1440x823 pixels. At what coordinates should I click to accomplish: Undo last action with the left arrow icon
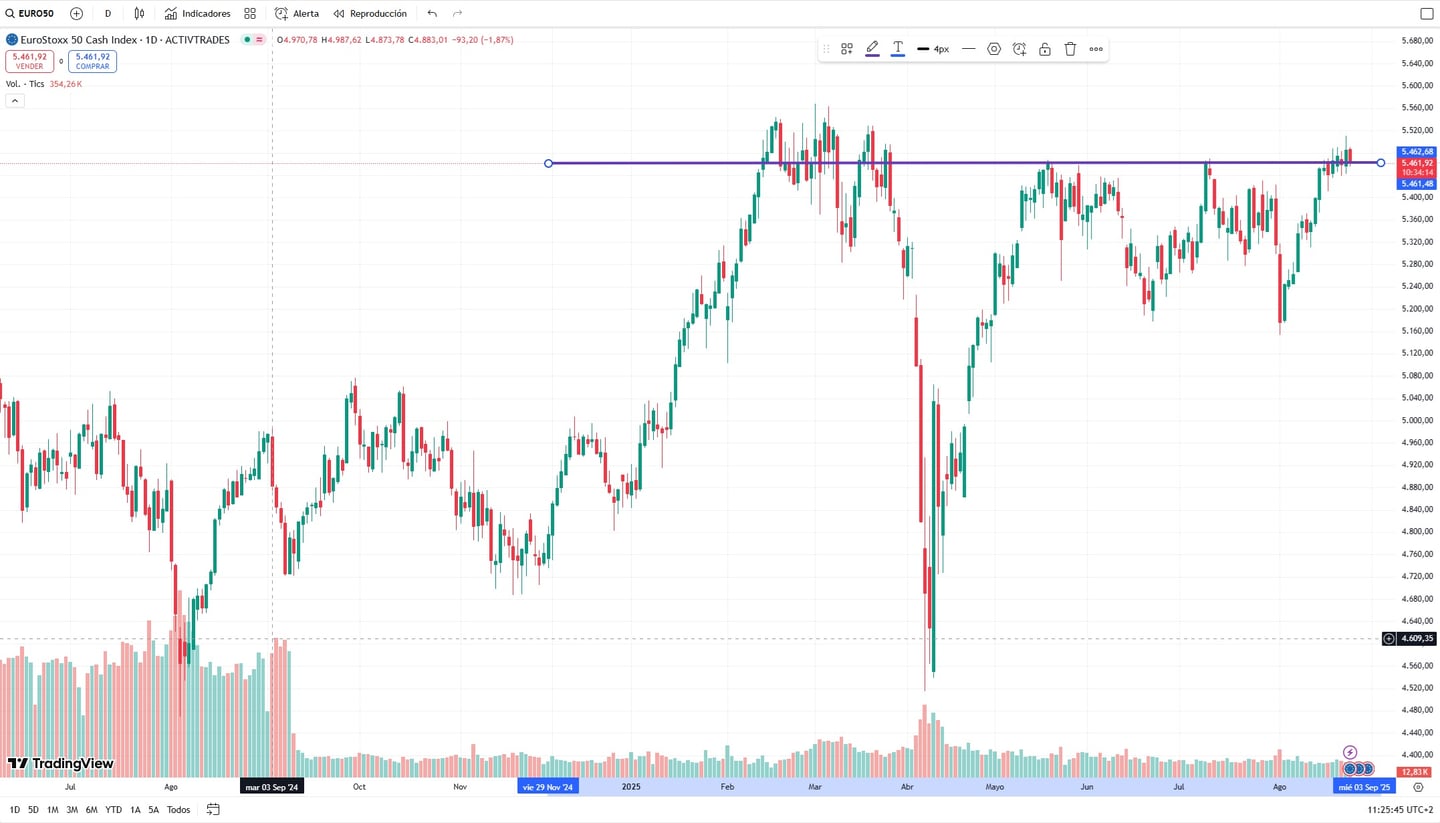click(431, 13)
